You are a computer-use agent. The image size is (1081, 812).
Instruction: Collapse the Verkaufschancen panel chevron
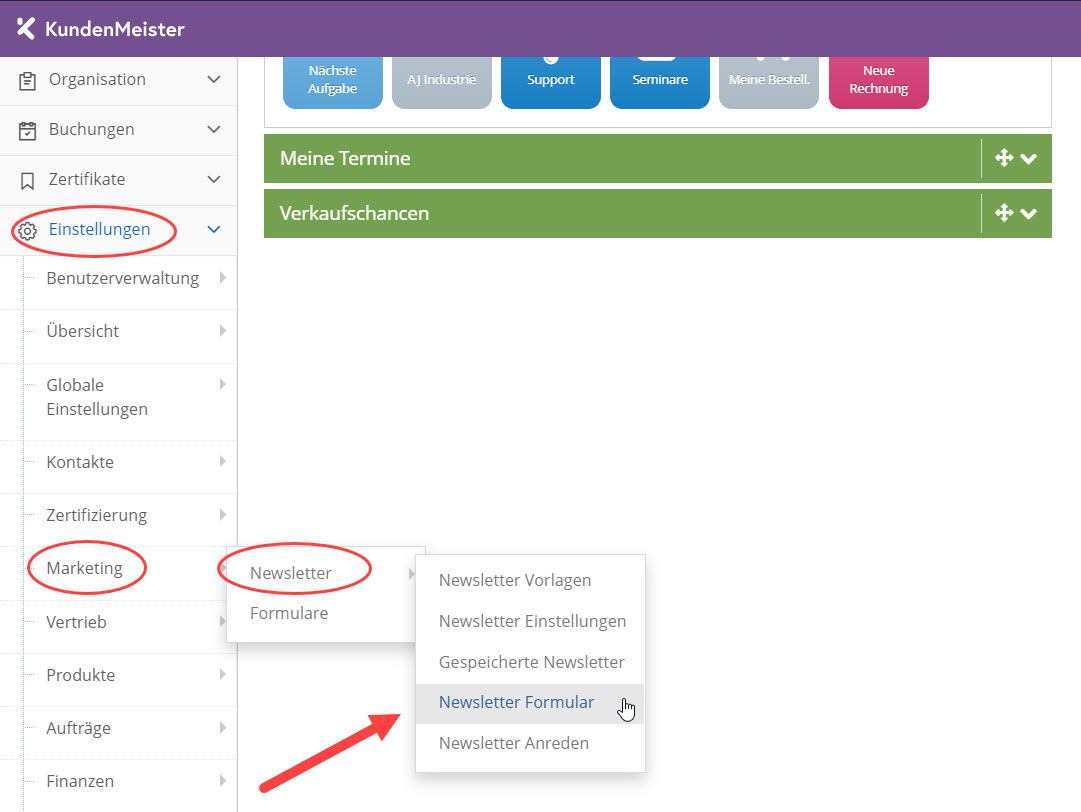[x=1029, y=214]
